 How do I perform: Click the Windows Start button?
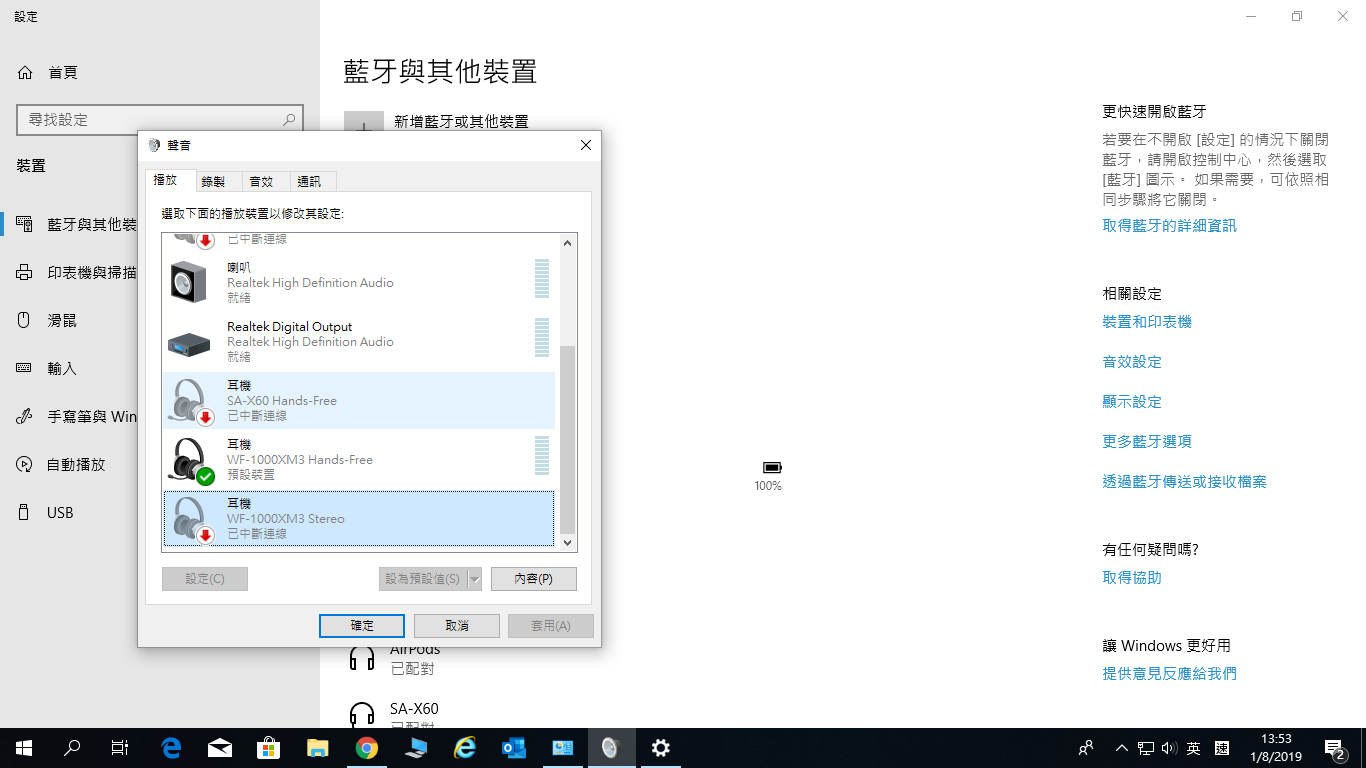coord(24,748)
